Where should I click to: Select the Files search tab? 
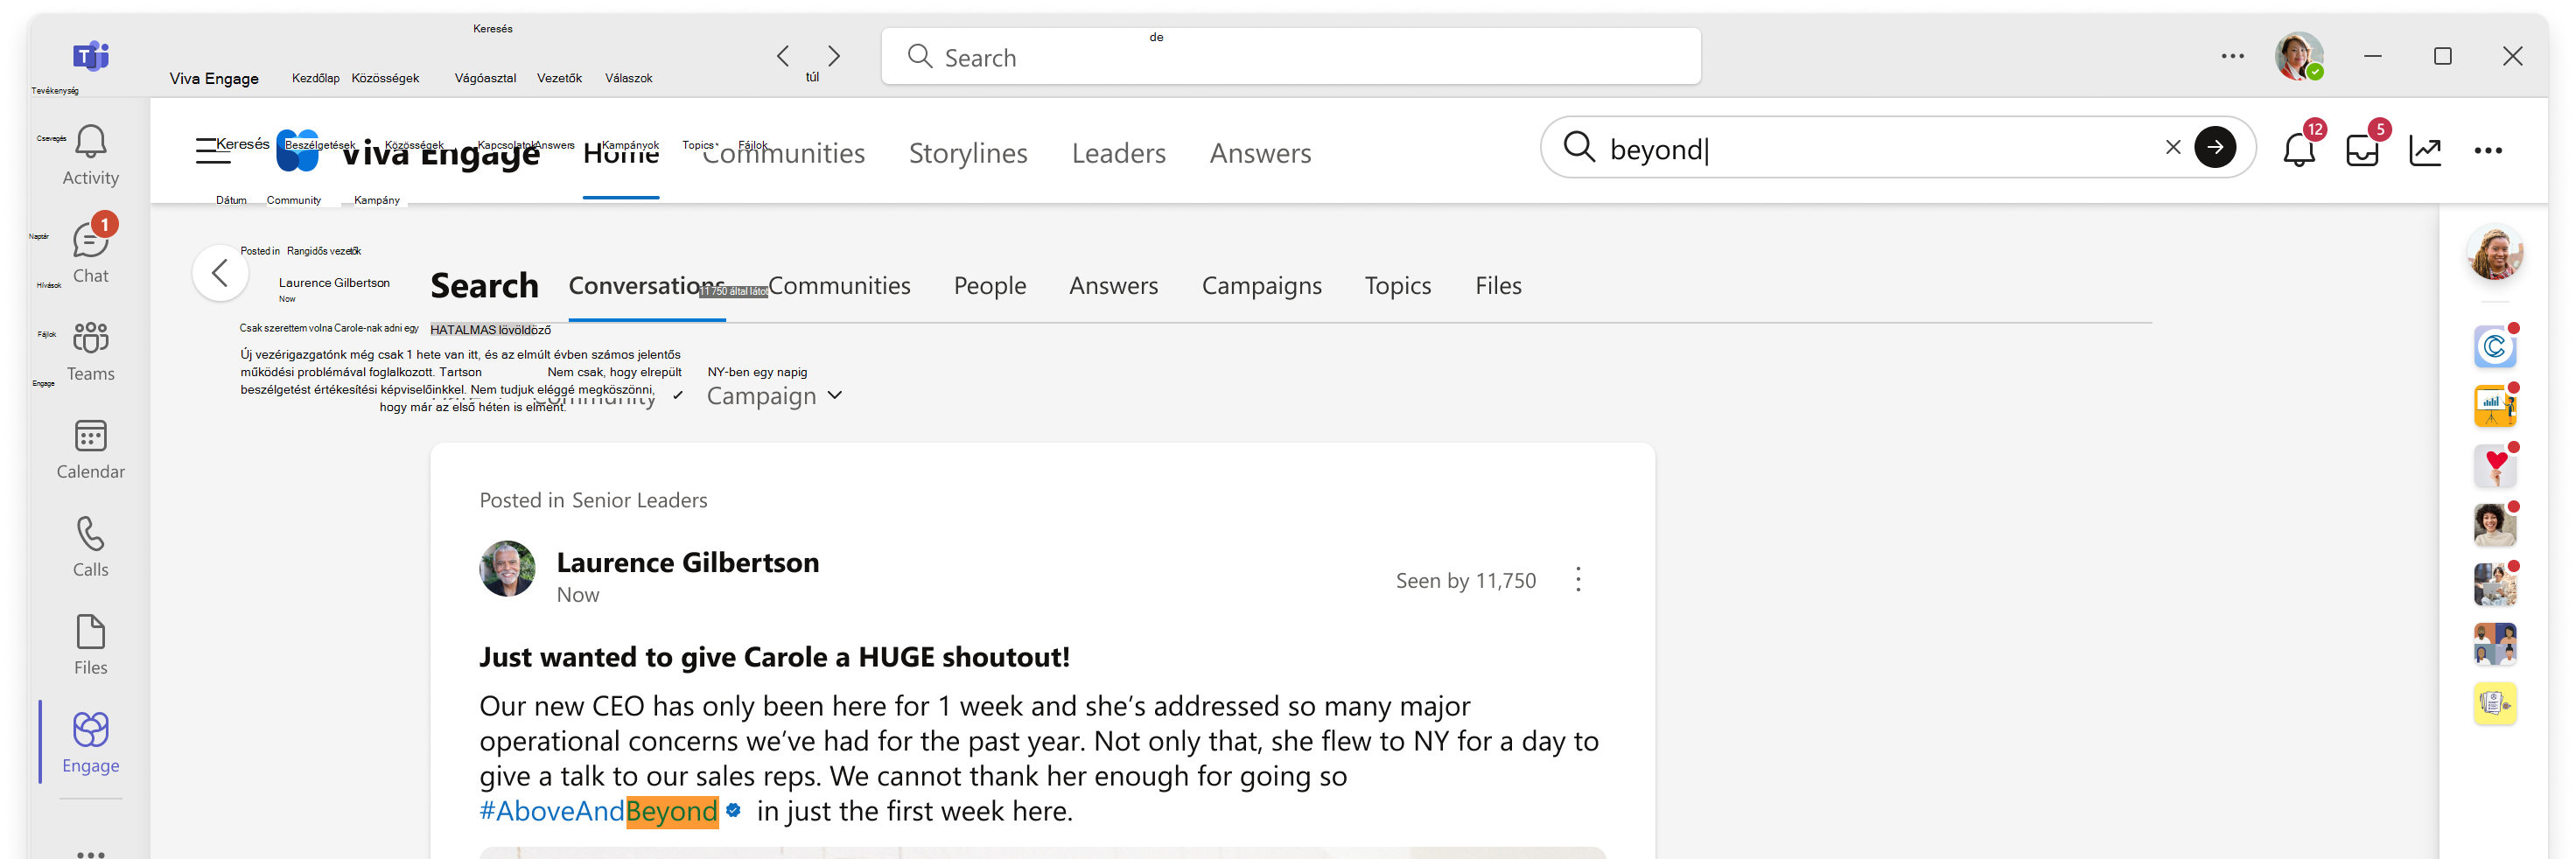click(x=1498, y=286)
